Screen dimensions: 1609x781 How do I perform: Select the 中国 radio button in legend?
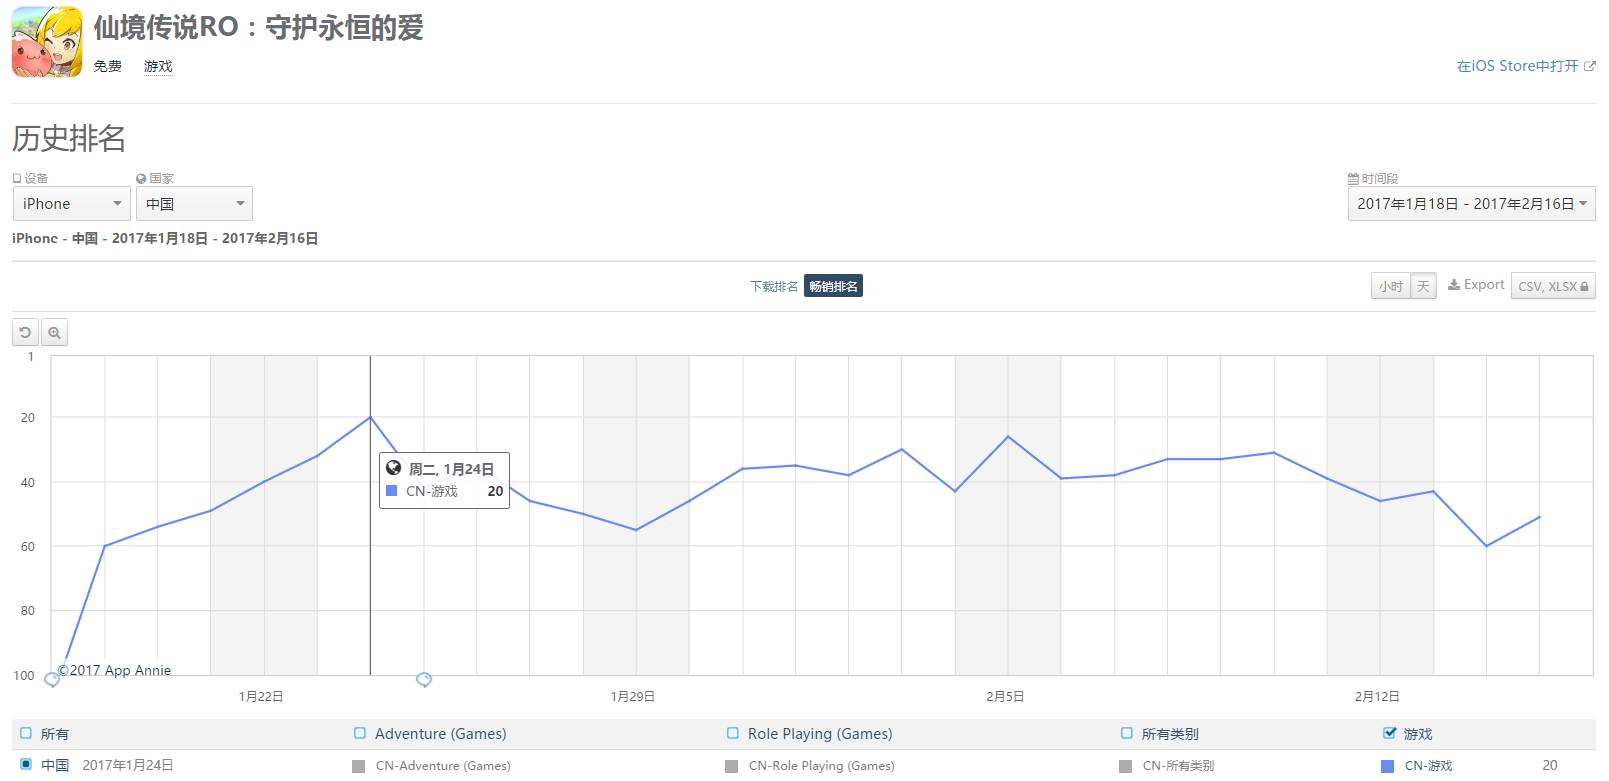click(x=26, y=765)
